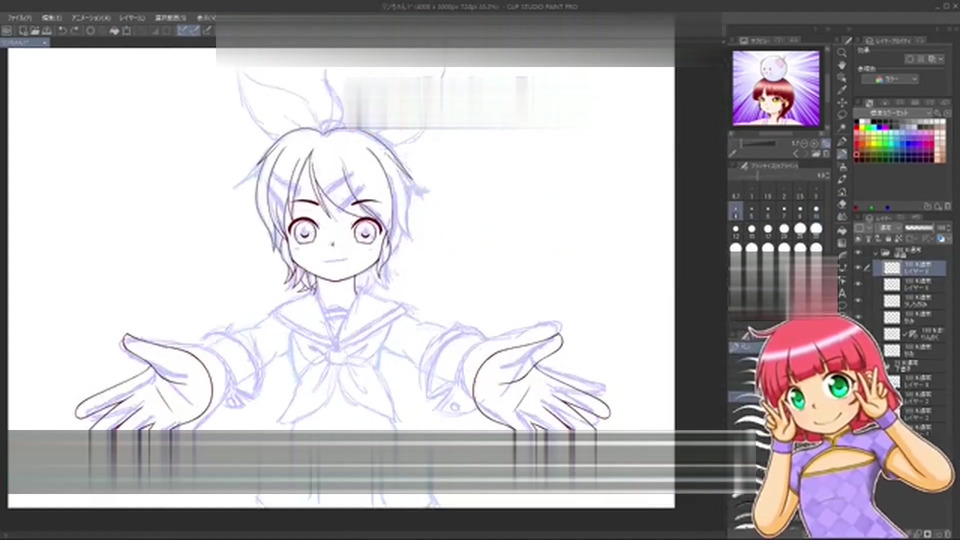Click the Undo arrow in the toolbar
Viewport: 960px width, 540px height.
tap(62, 31)
